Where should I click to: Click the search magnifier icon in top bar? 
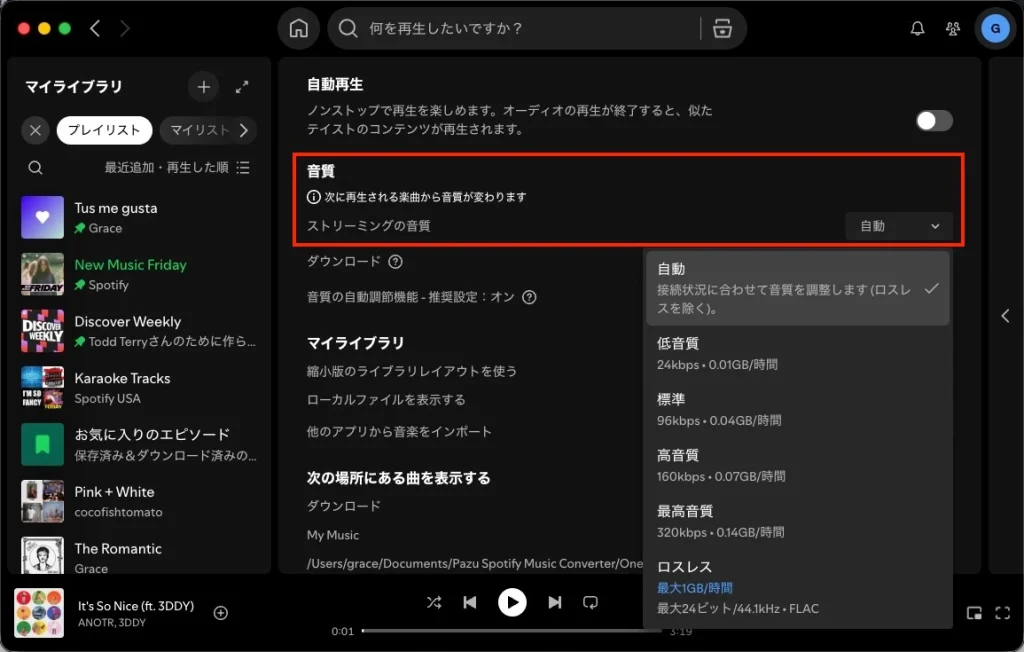[348, 28]
